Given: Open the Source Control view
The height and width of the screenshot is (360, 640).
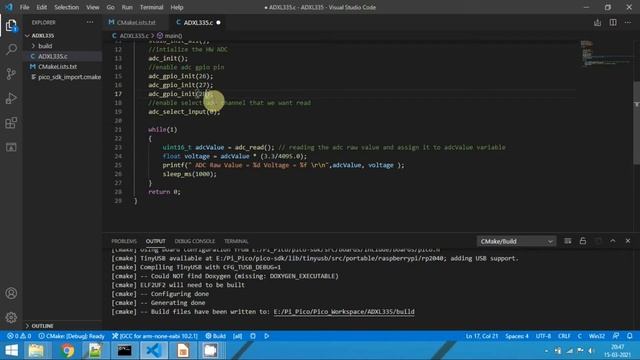Looking at the screenshot, I should [x=11, y=74].
